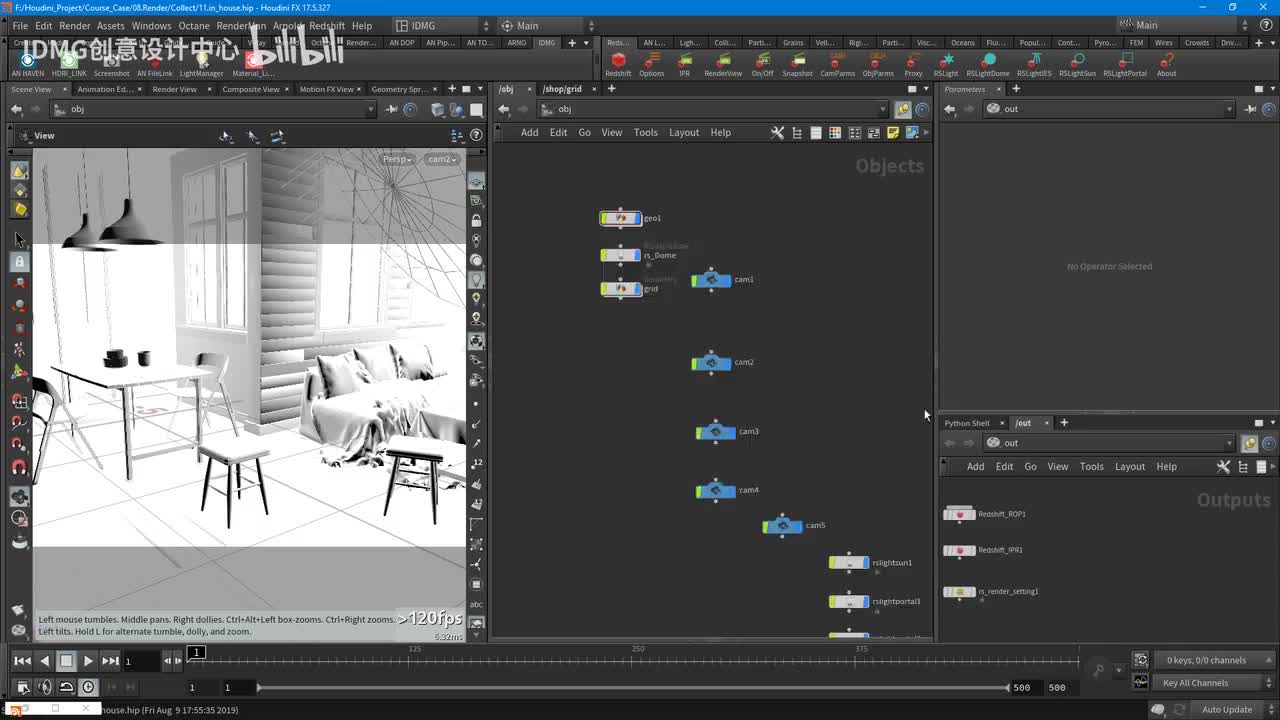
Task: Toggle the real time playback clock button
Action: point(88,687)
